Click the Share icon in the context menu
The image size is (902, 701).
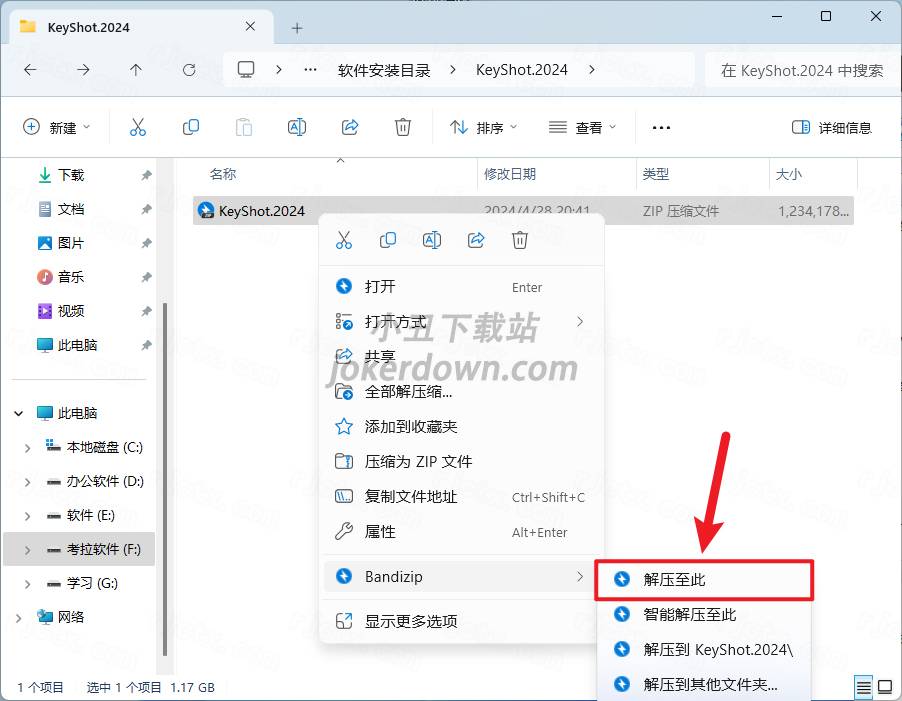pos(476,240)
